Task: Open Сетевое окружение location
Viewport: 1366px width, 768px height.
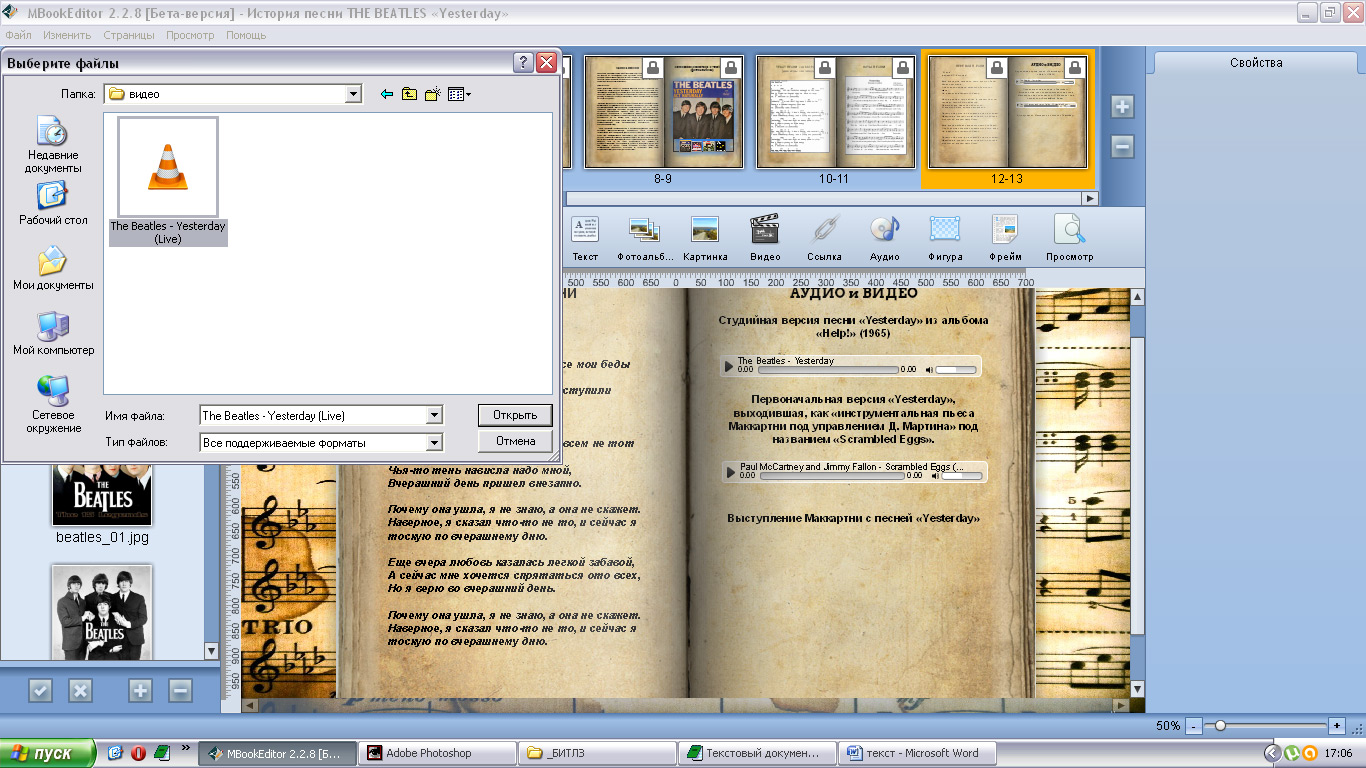Action: pos(53,404)
